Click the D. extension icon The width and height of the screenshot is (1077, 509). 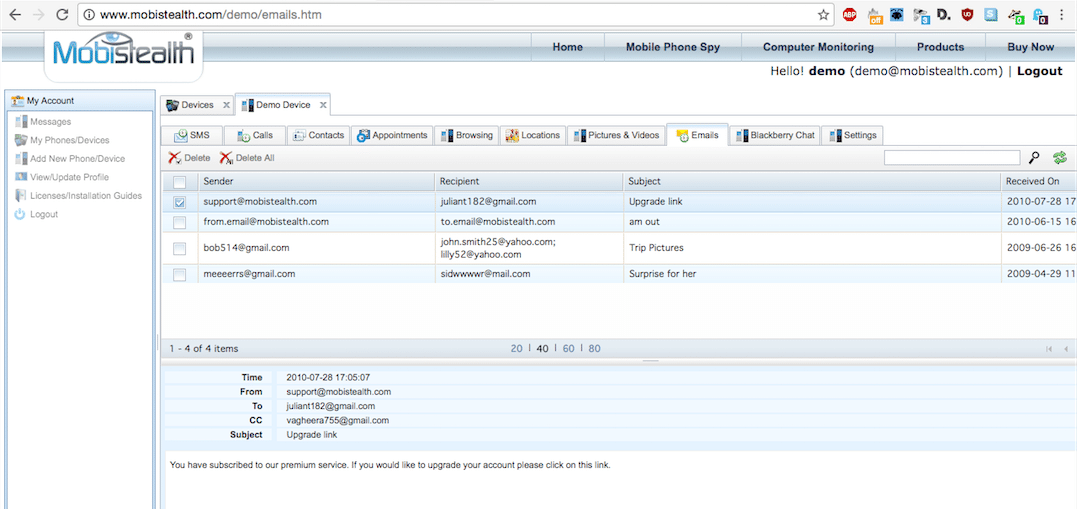click(944, 14)
